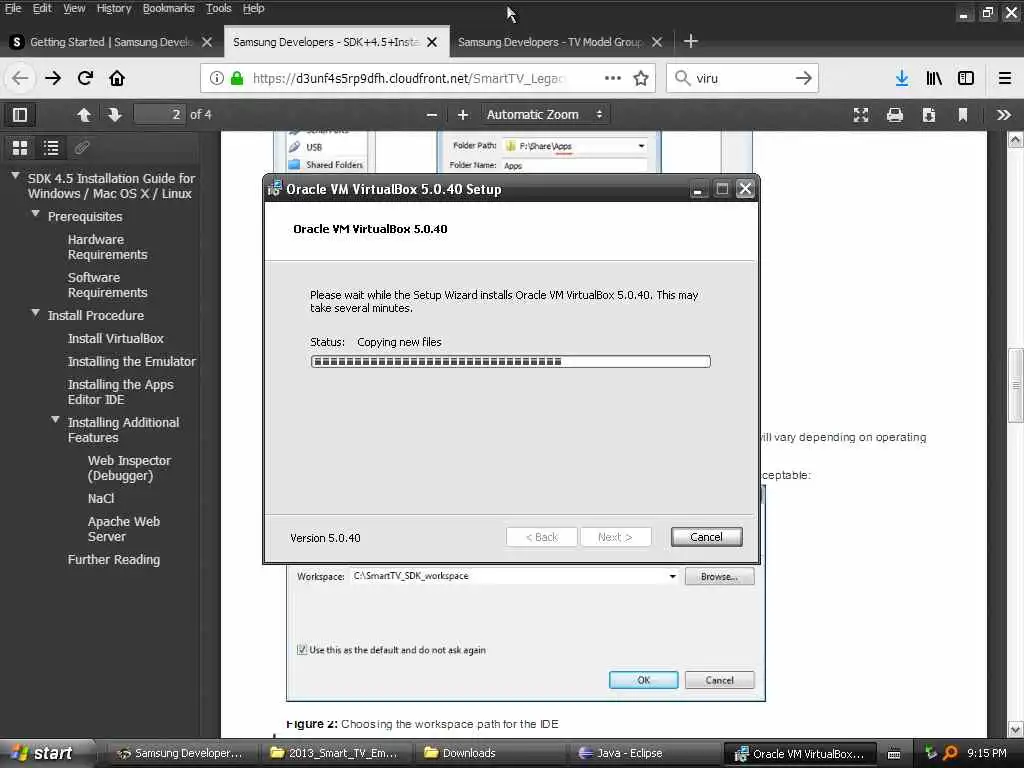Image resolution: width=1024 pixels, height=768 pixels.
Task: Go back with Firefox back arrow
Action: [20, 78]
